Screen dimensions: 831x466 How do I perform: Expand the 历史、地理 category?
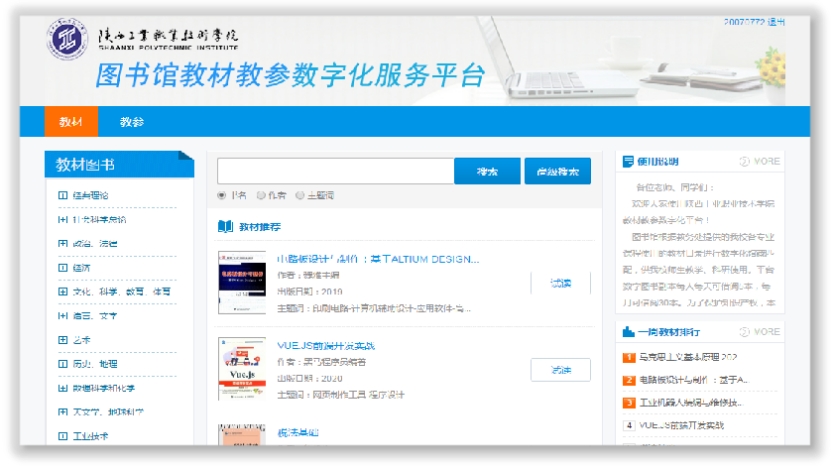[x=63, y=364]
